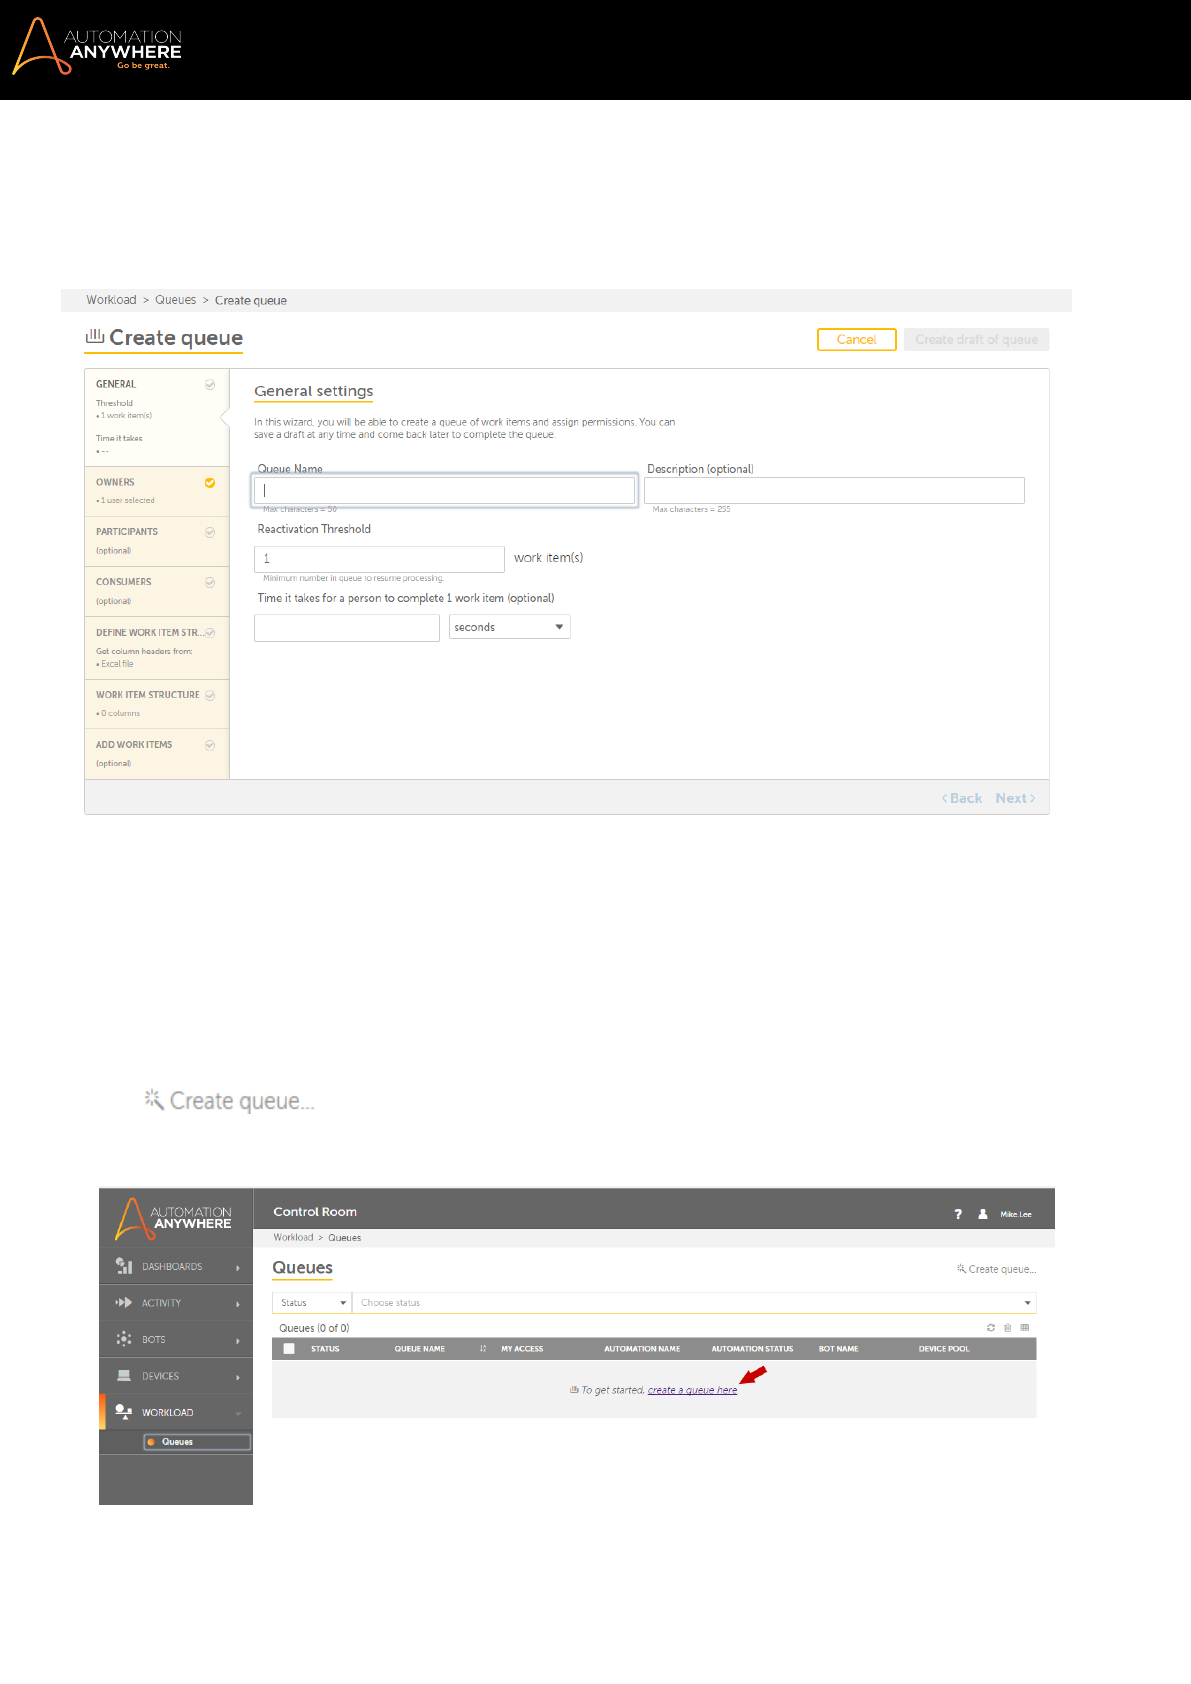The image size is (1191, 1684).
Task: Click the refresh icon above the Queues table
Action: coord(991,1328)
